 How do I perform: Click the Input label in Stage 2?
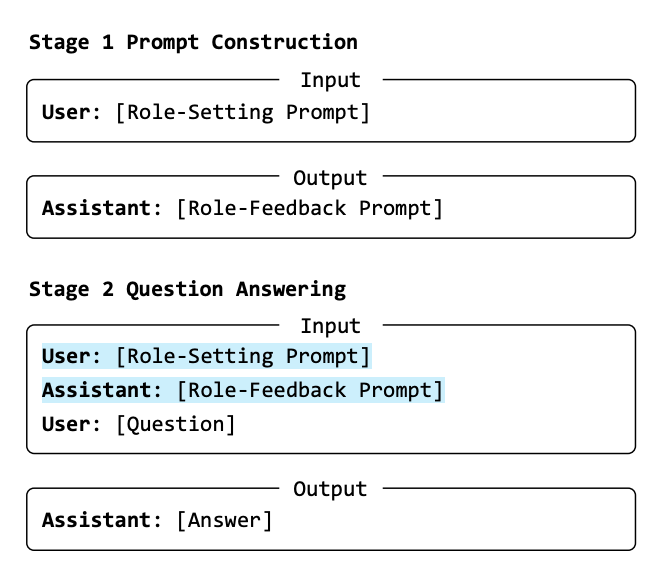330,326
